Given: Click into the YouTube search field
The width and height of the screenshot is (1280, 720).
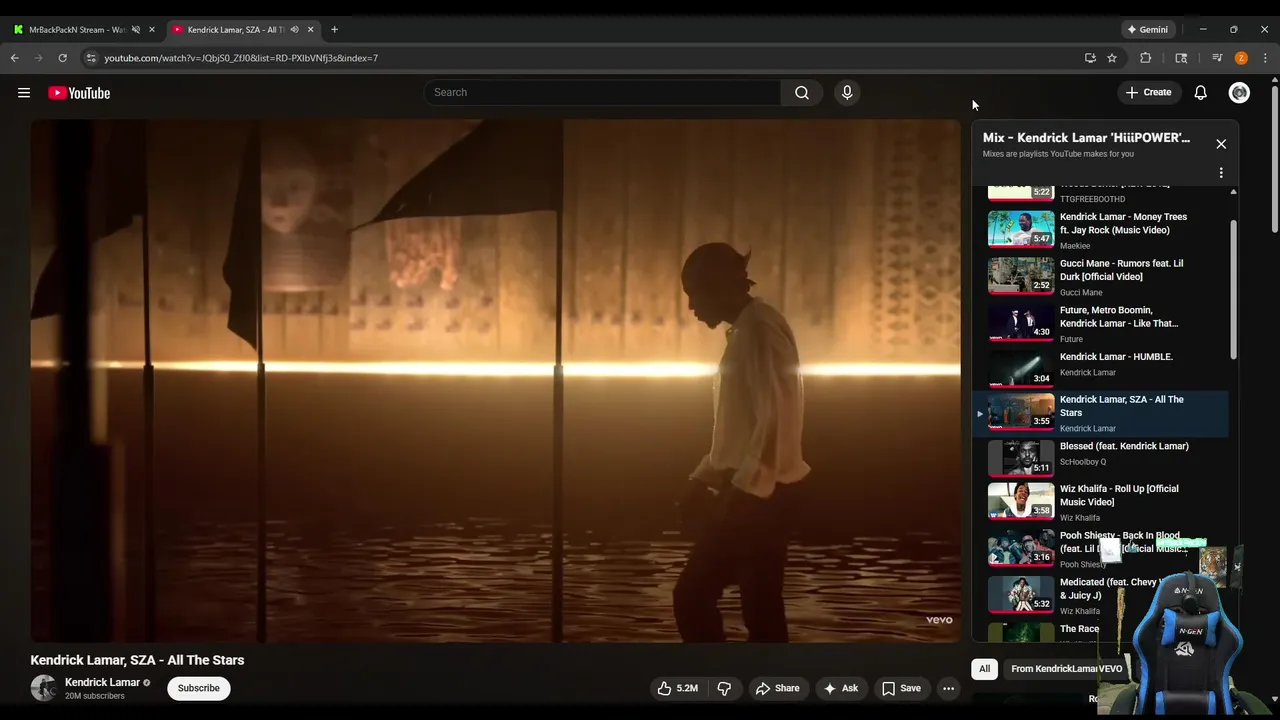Looking at the screenshot, I should (x=602, y=93).
